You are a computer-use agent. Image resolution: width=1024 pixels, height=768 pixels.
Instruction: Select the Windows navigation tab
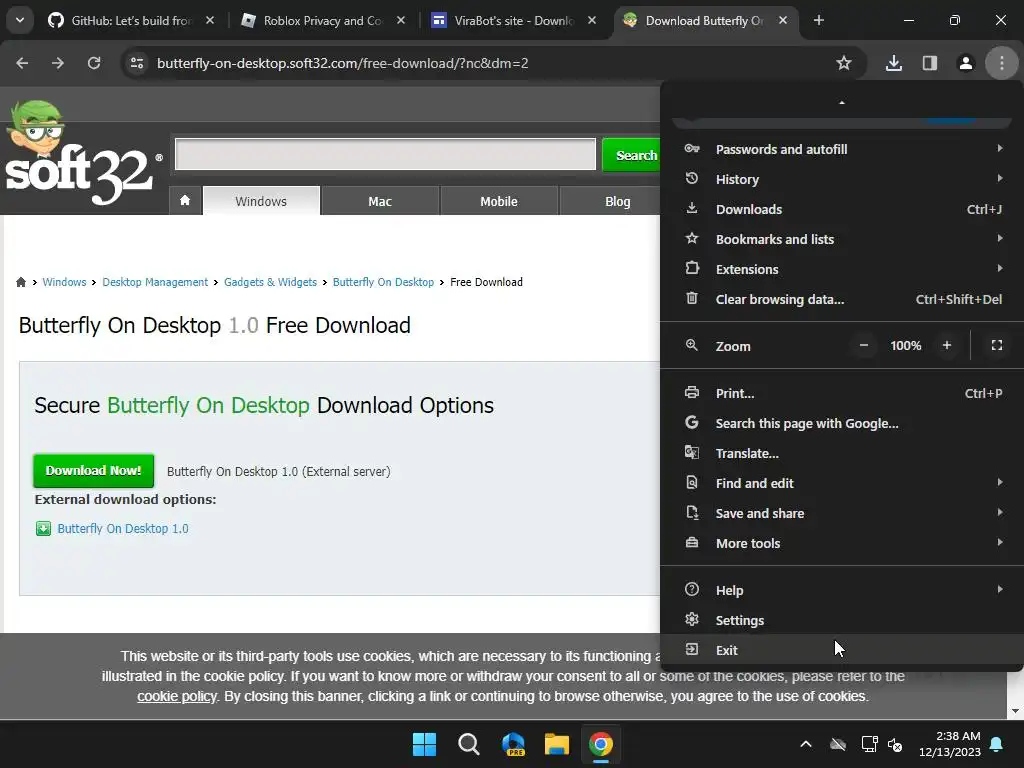coord(261,201)
